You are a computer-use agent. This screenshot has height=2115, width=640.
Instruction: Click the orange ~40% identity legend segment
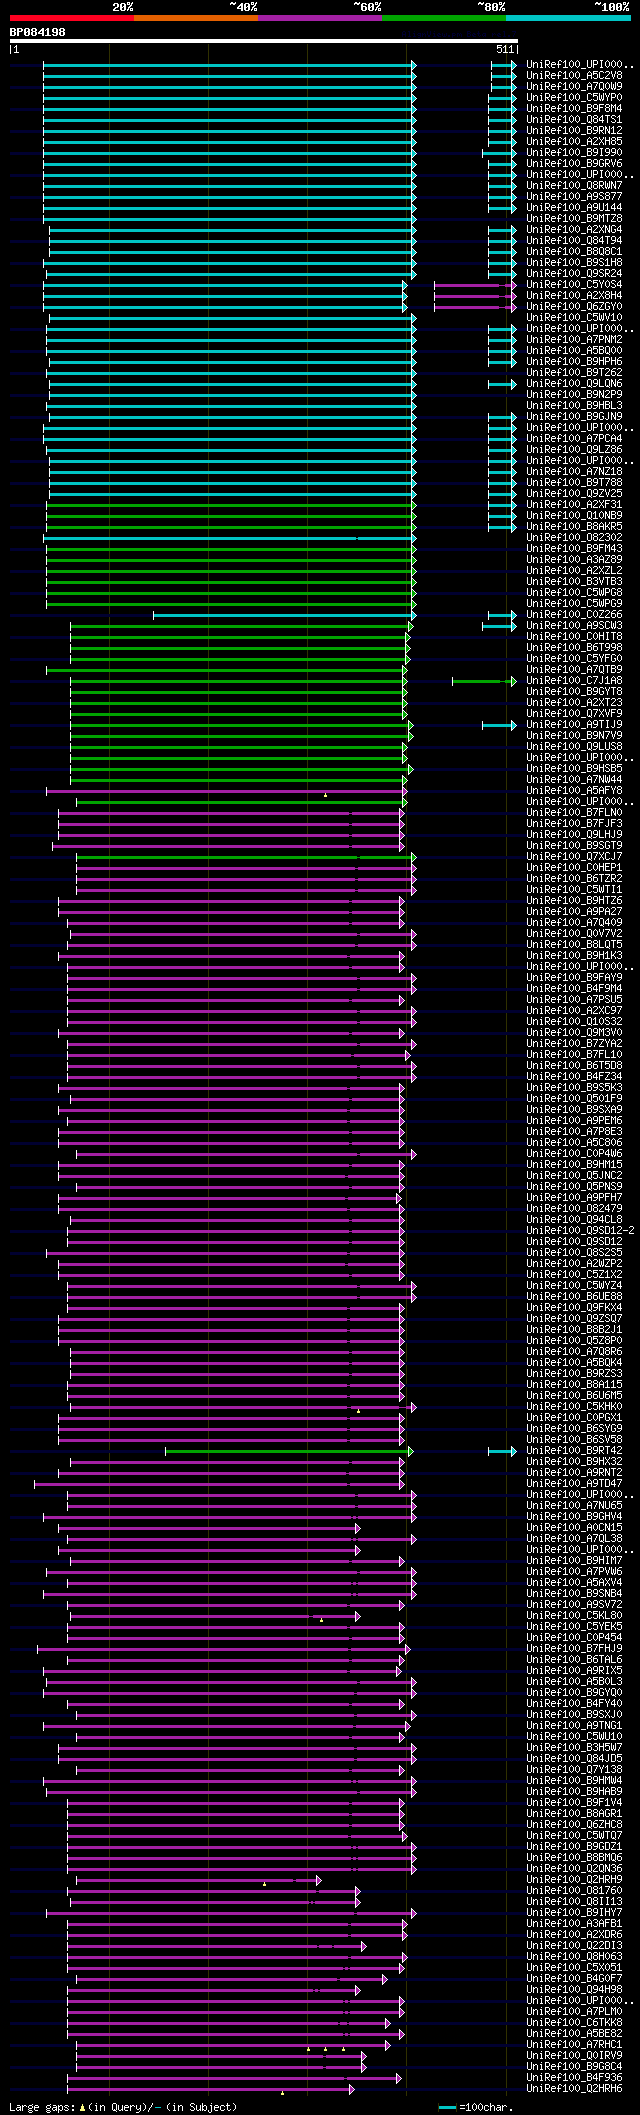[x=196, y=18]
